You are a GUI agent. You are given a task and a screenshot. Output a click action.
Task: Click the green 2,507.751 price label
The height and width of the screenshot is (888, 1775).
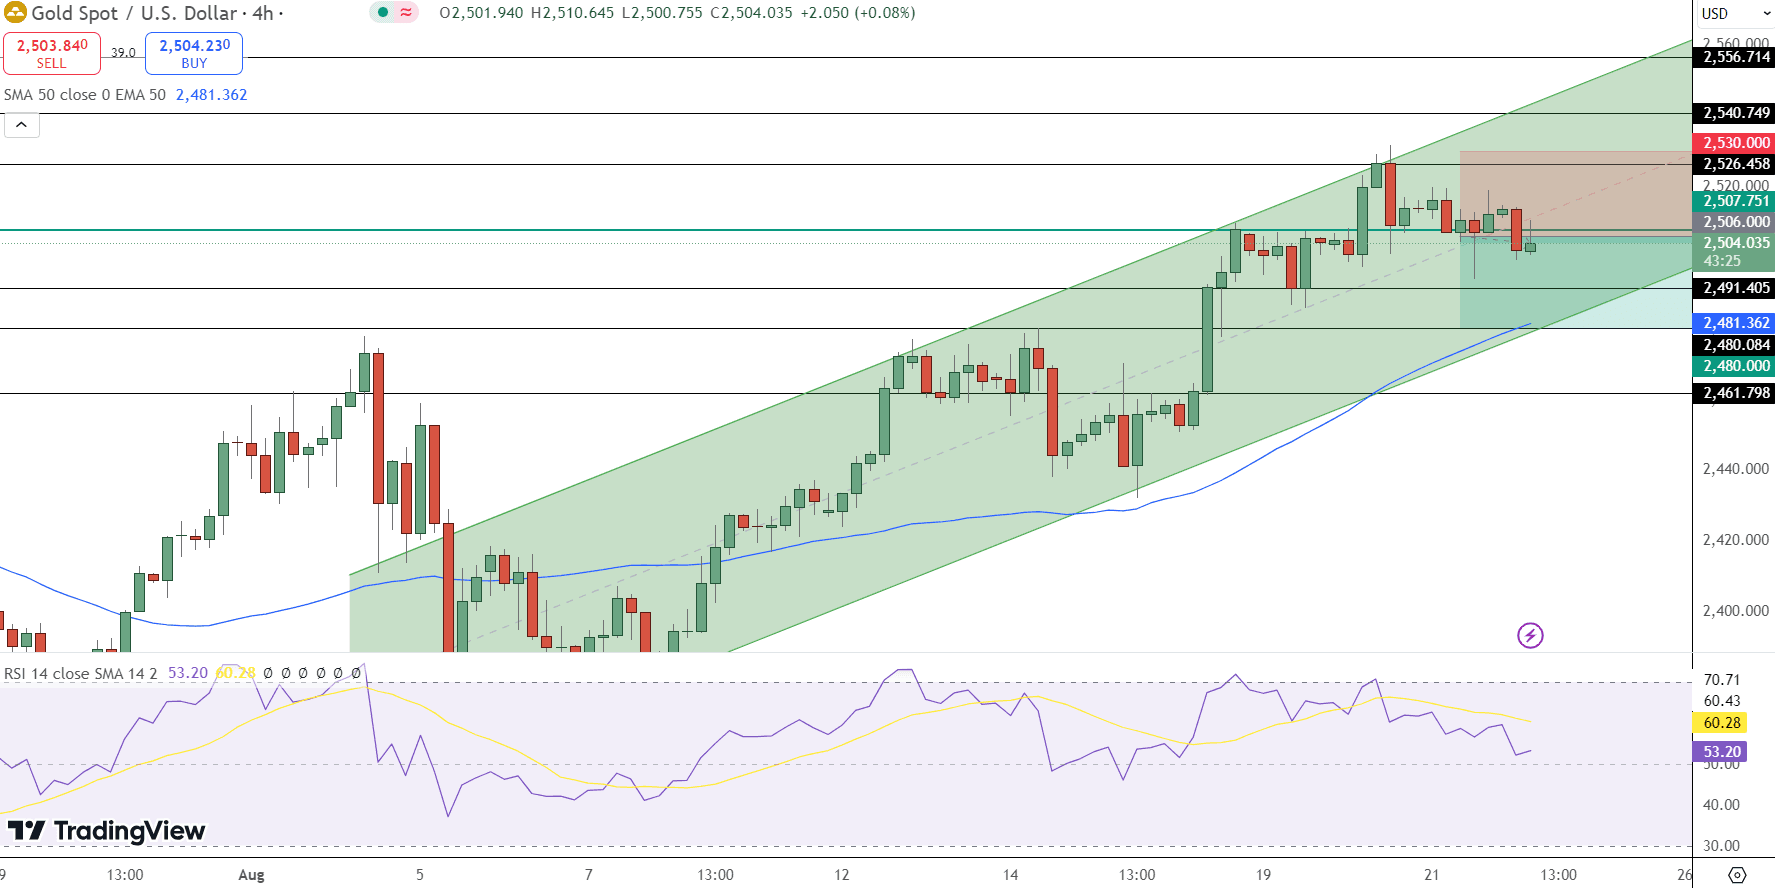click(x=1735, y=201)
